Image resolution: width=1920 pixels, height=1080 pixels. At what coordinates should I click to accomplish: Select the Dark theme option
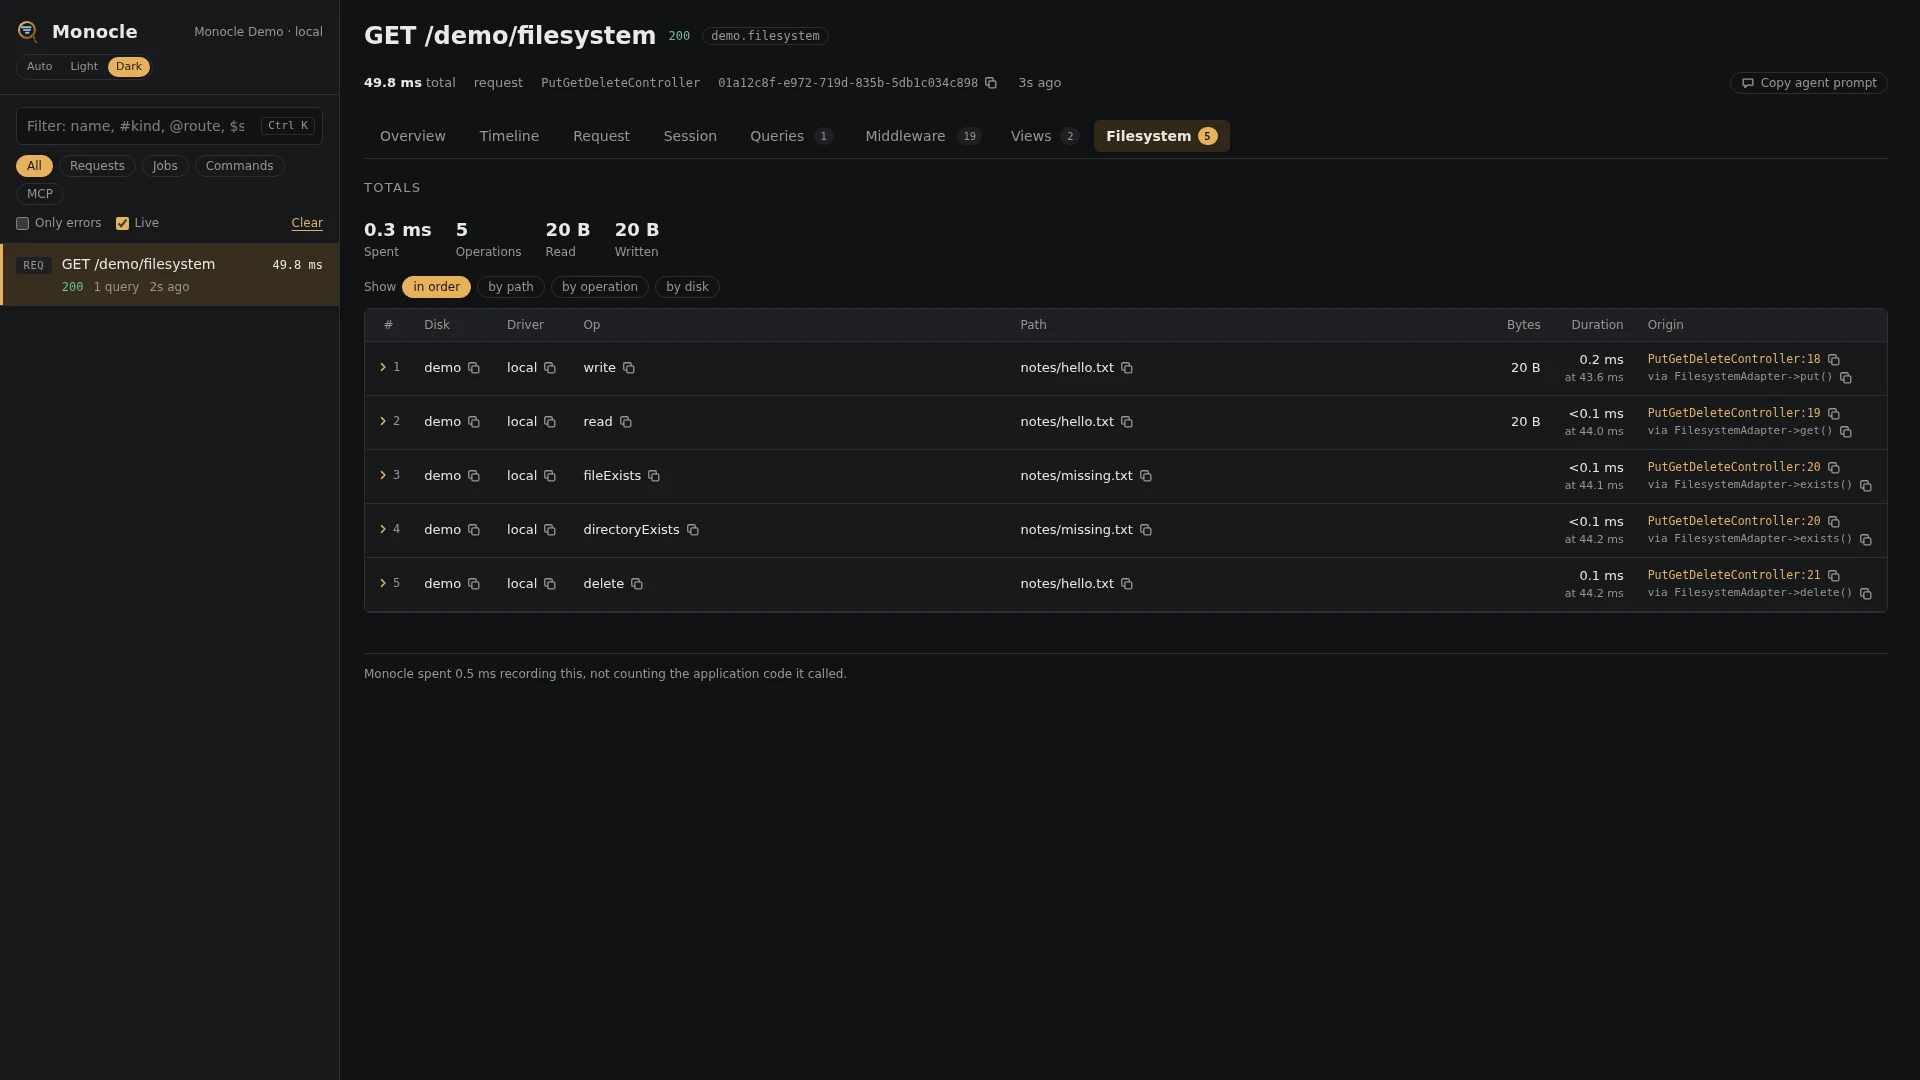click(x=129, y=67)
